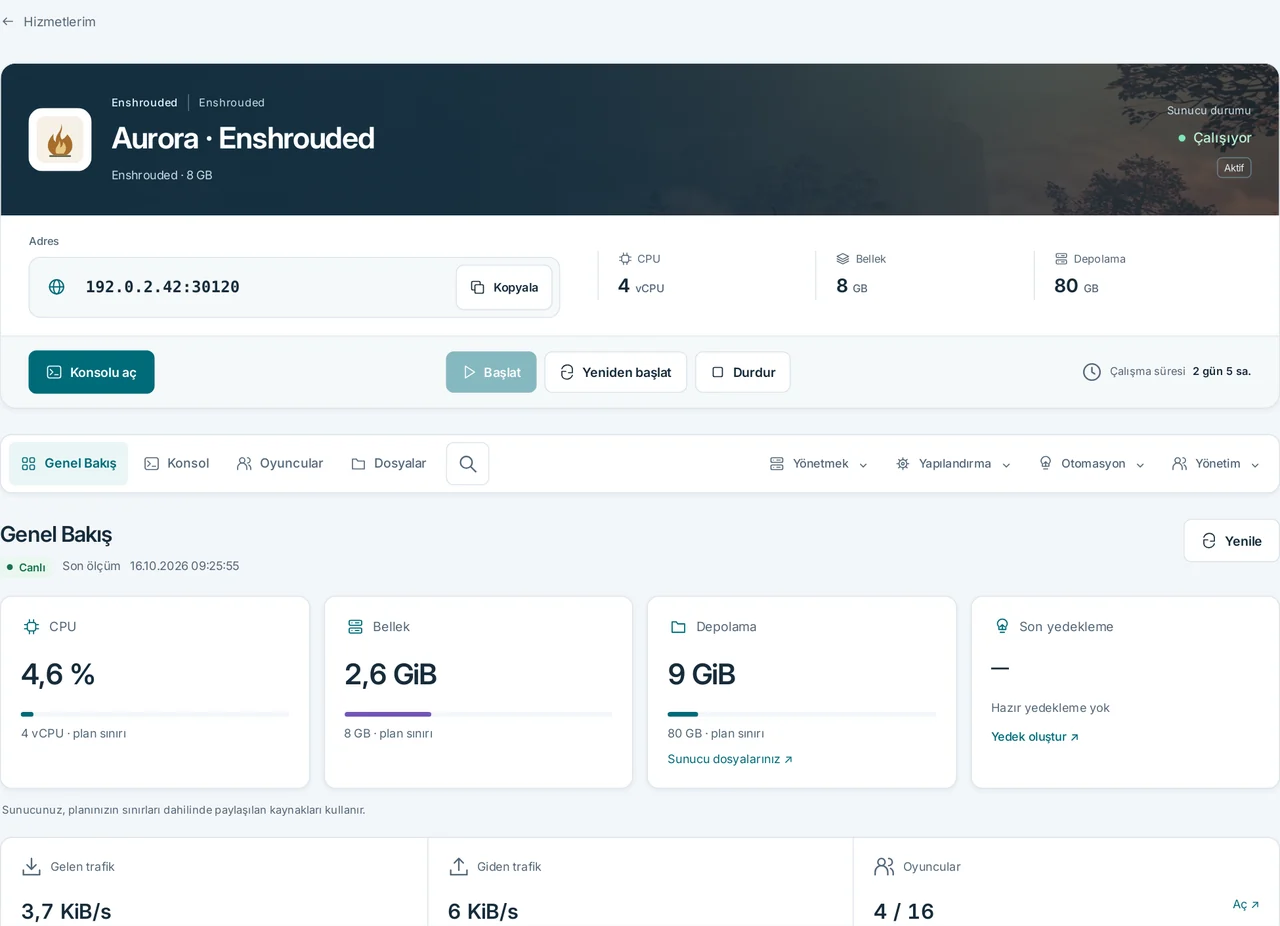Click the Bellek memory icon in the usage card
The image size is (1280, 926).
[355, 627]
